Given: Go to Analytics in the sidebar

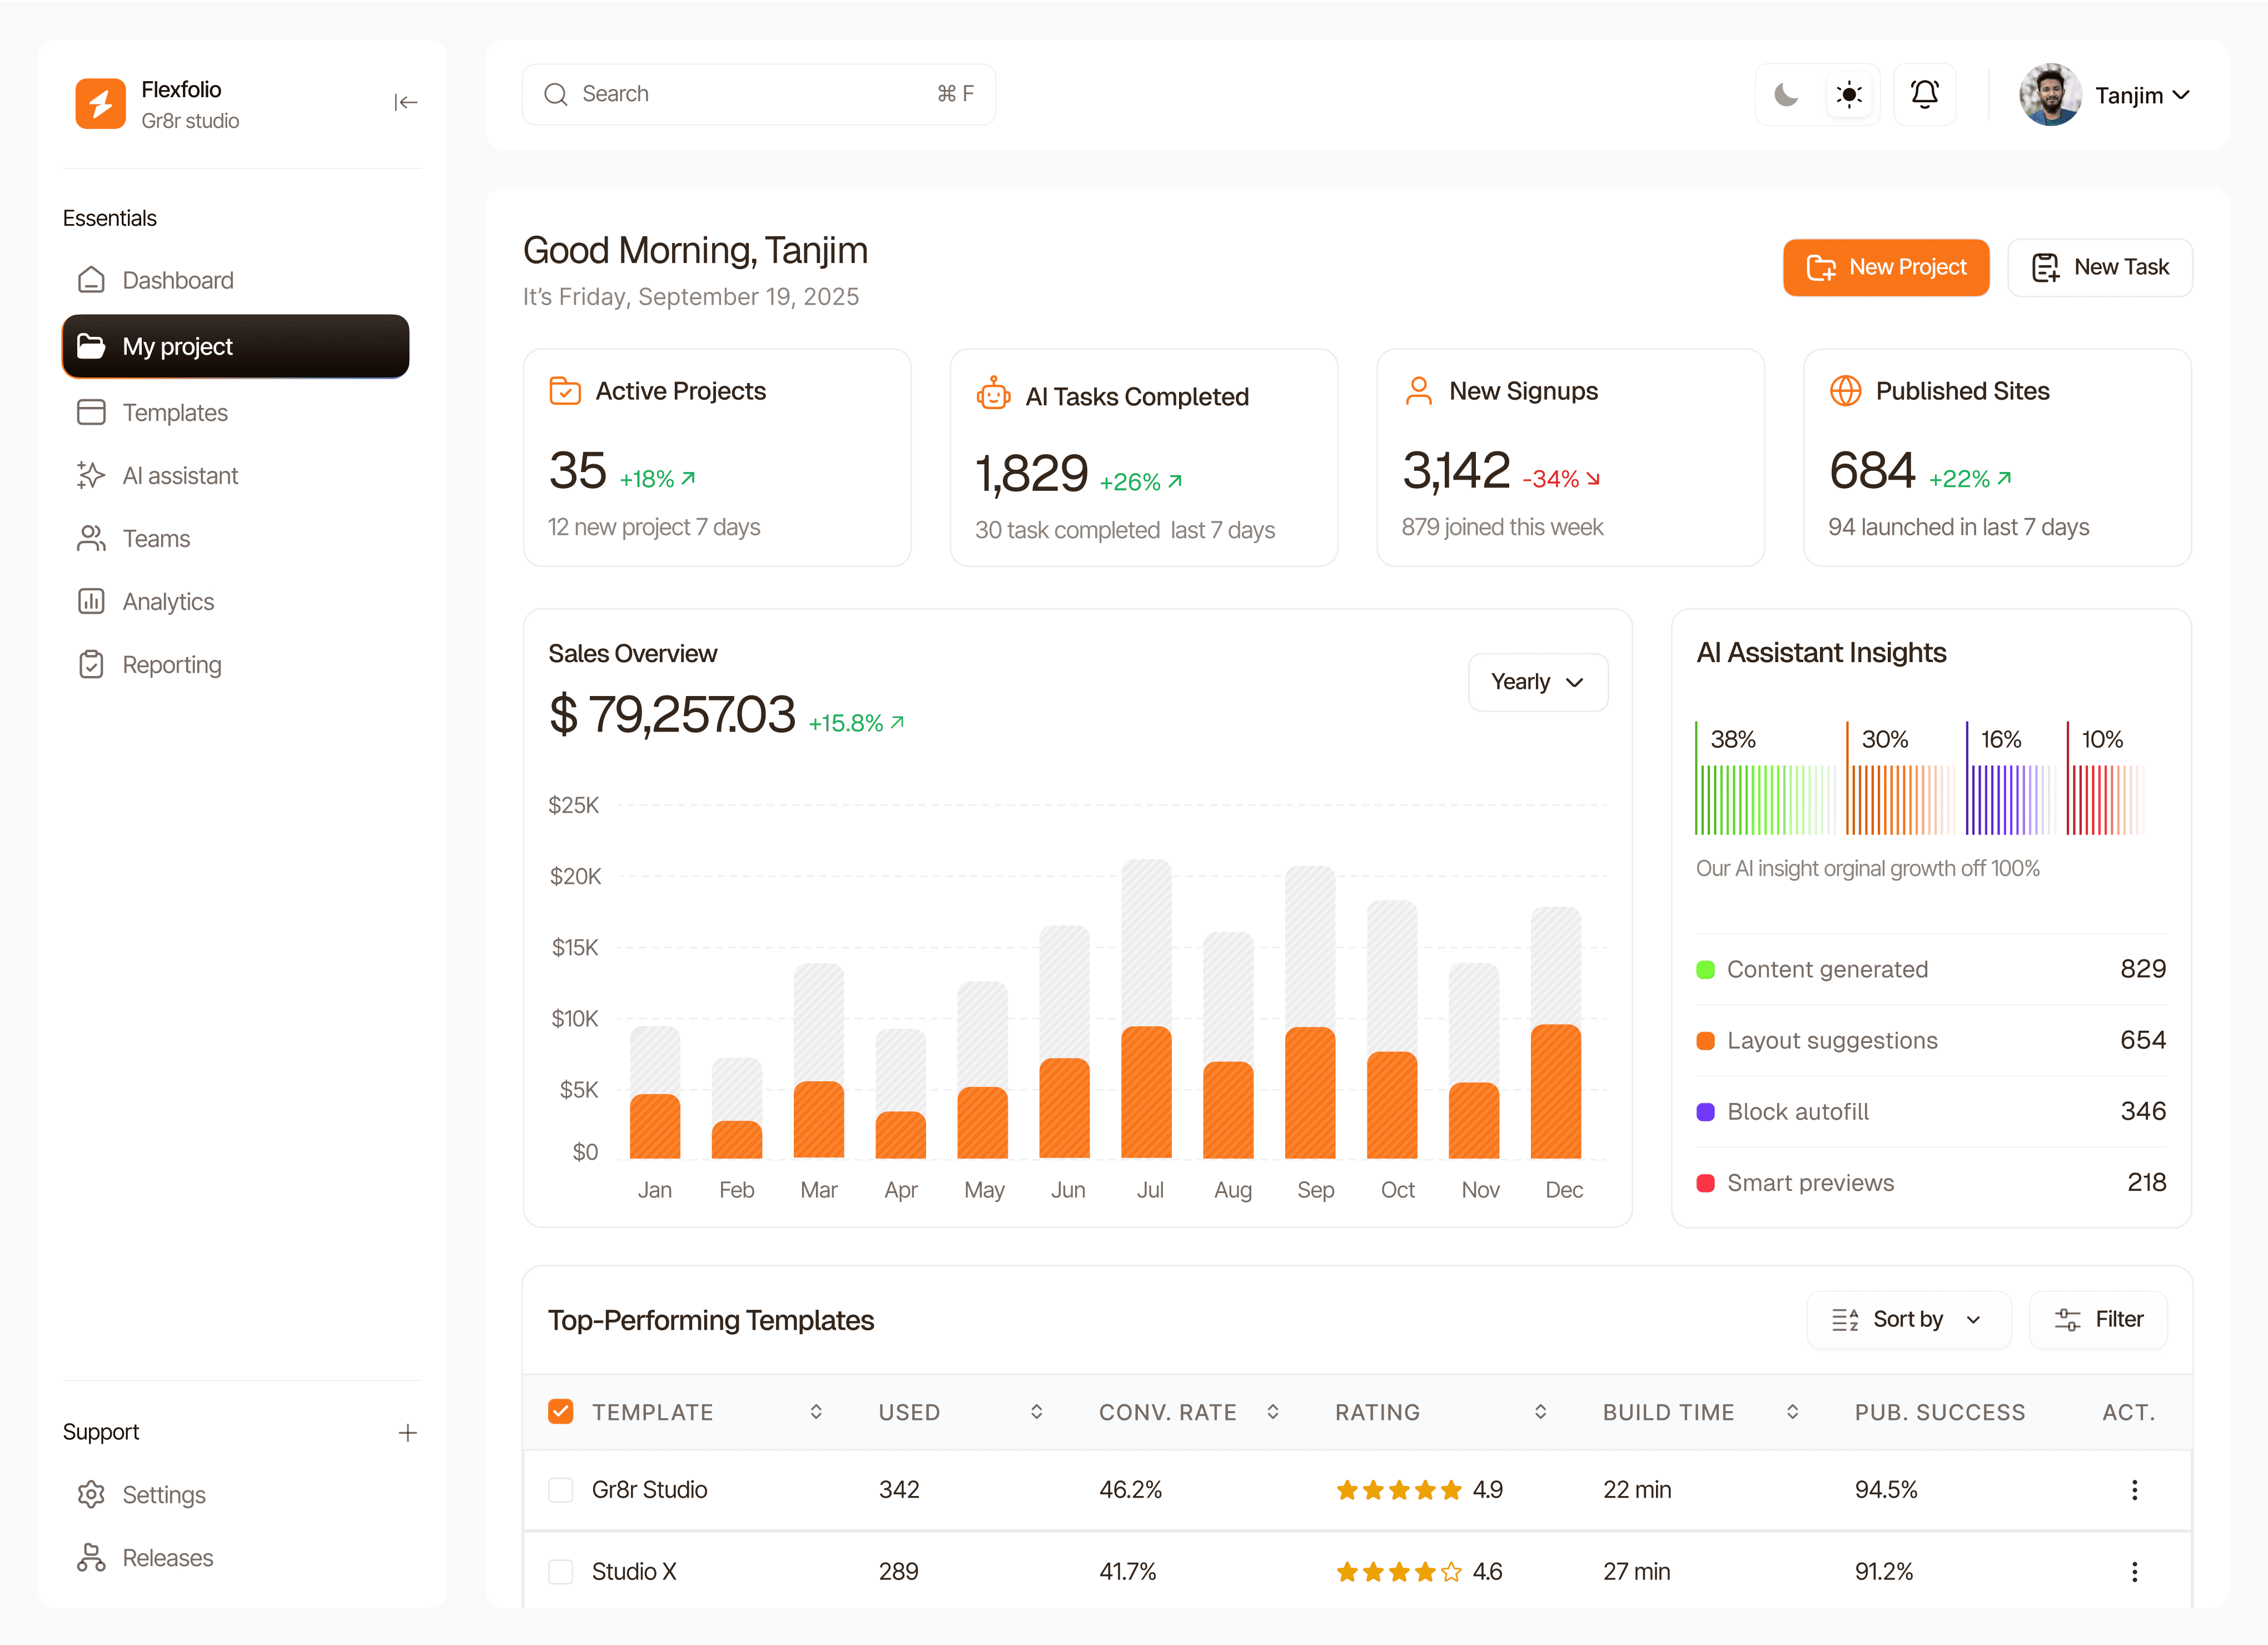Looking at the screenshot, I should [168, 602].
